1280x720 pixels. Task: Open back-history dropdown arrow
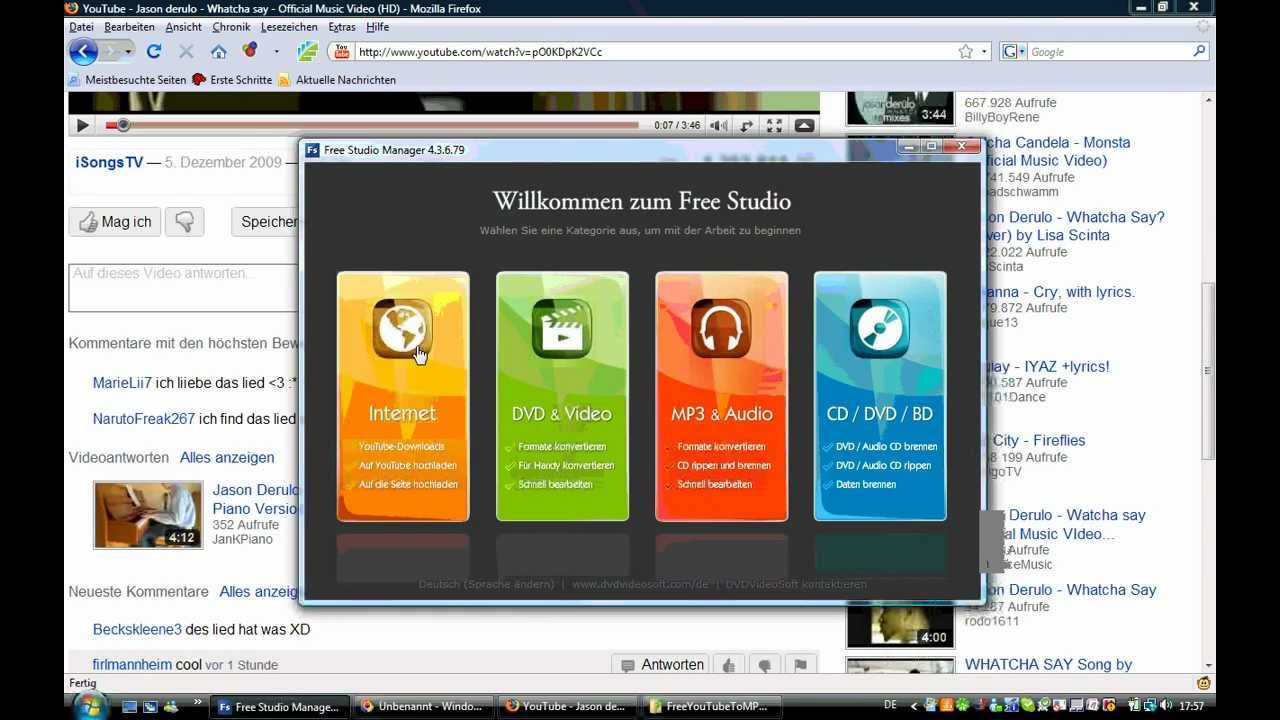point(129,51)
